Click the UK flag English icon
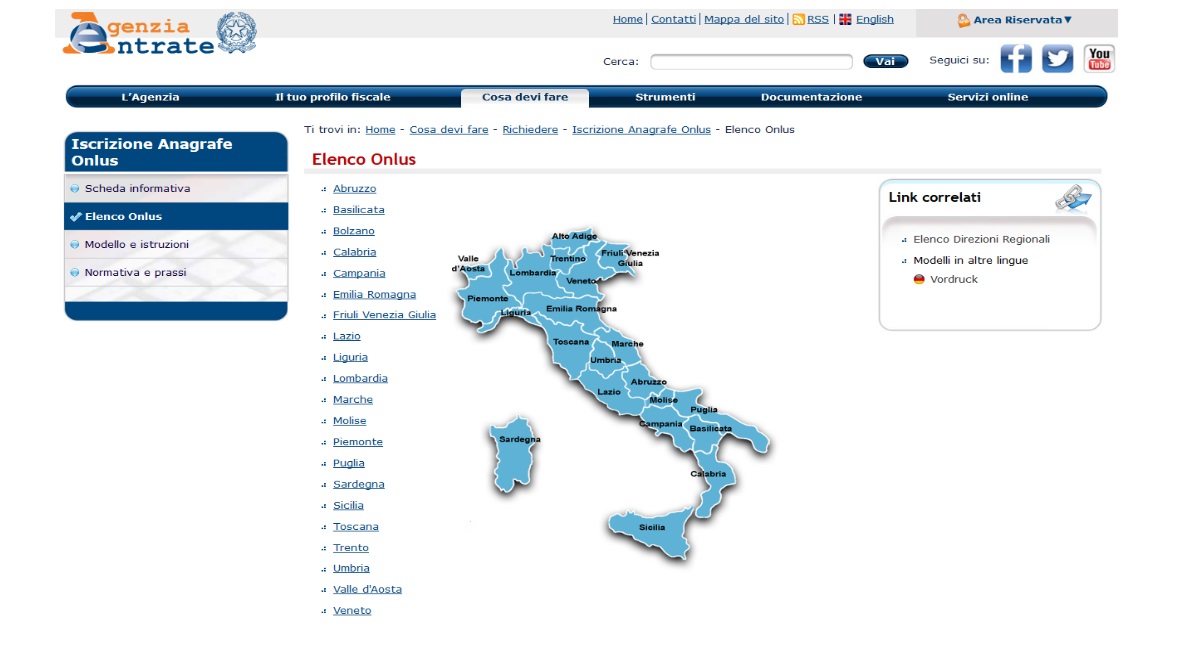The image size is (1200, 650). [x=845, y=19]
